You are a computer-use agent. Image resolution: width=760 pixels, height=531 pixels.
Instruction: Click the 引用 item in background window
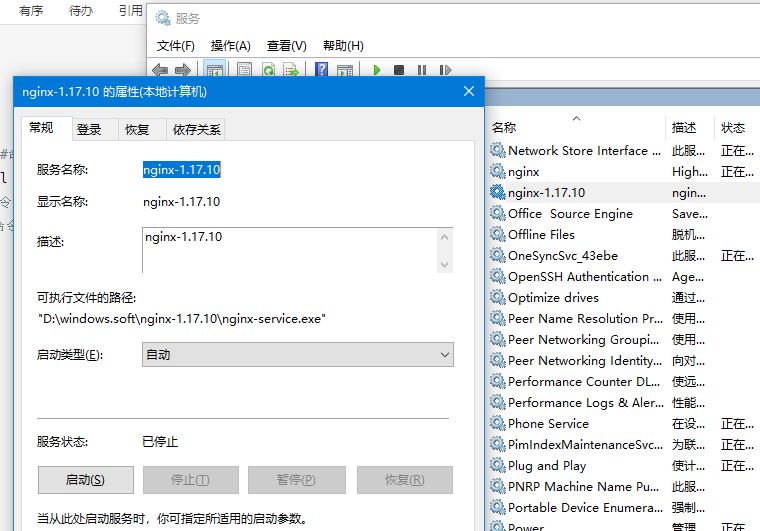[131, 11]
